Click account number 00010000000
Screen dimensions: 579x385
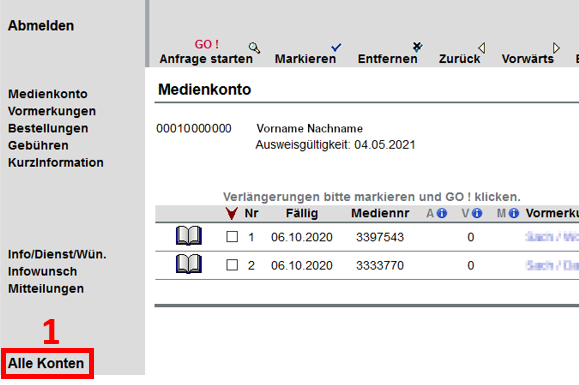pos(194,128)
